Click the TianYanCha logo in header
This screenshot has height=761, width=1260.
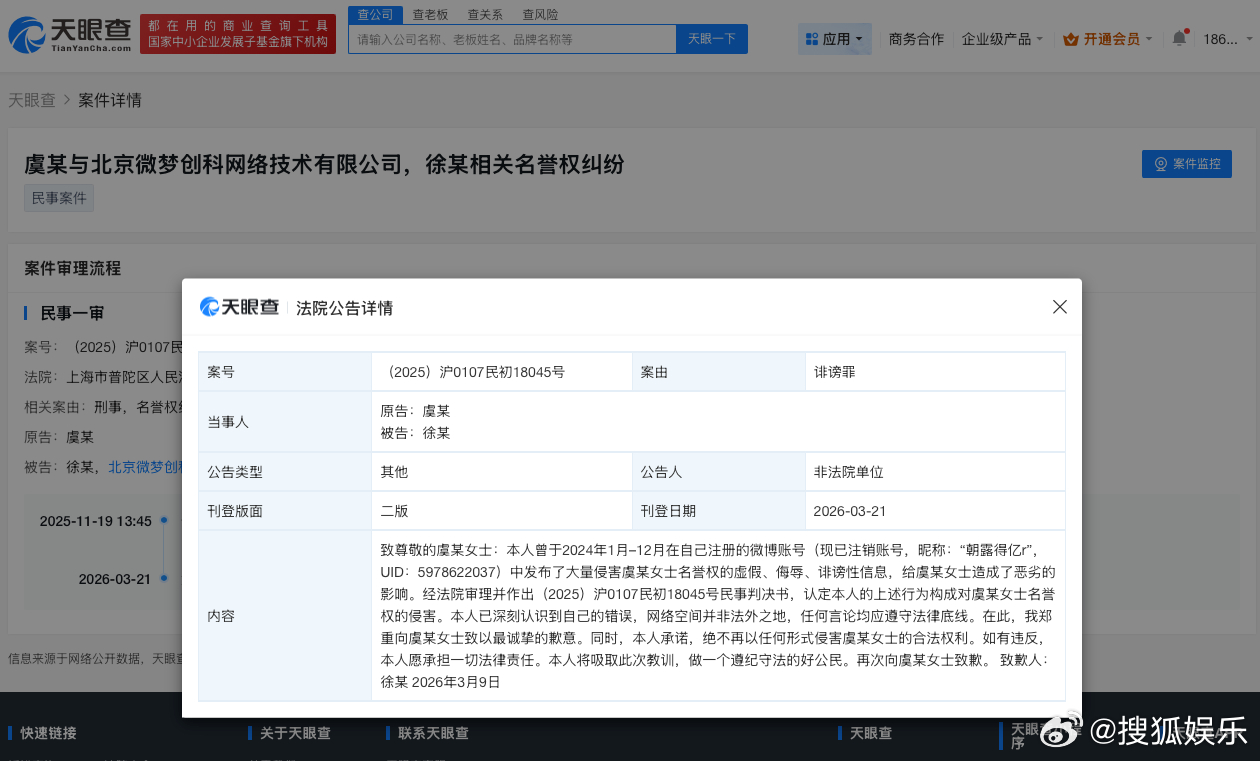click(x=70, y=34)
